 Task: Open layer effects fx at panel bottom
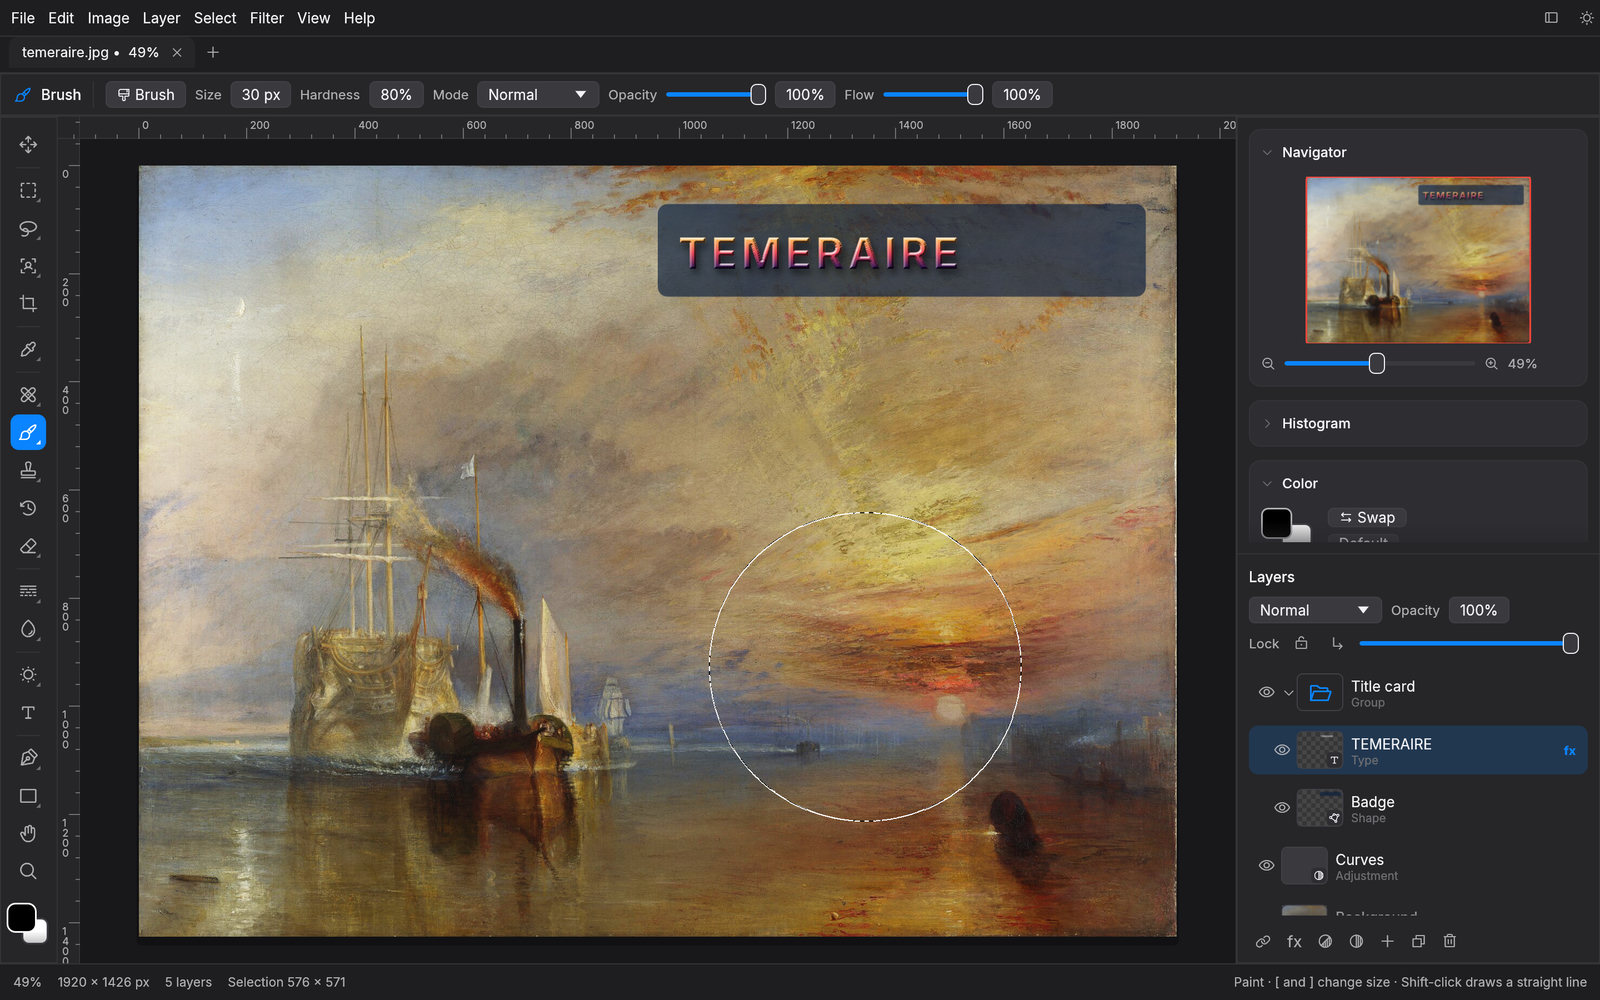point(1294,941)
